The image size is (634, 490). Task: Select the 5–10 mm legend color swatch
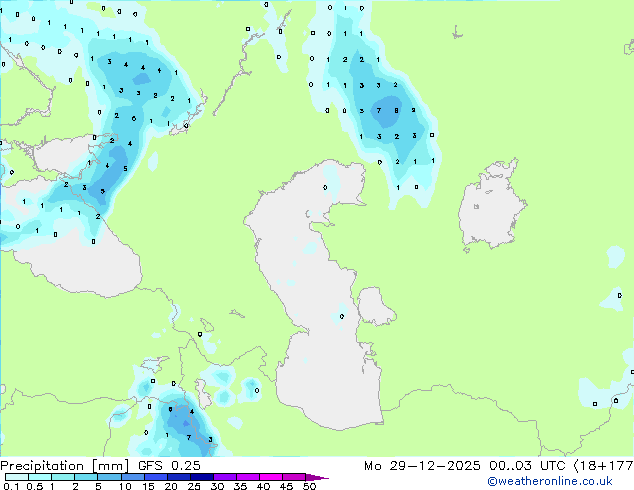click(x=109, y=477)
